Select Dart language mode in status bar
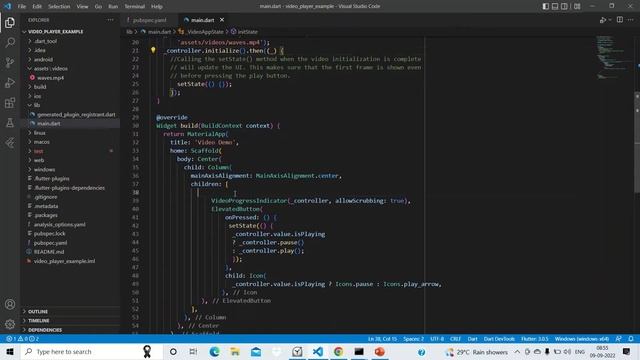The image size is (640, 360). [x=473, y=339]
